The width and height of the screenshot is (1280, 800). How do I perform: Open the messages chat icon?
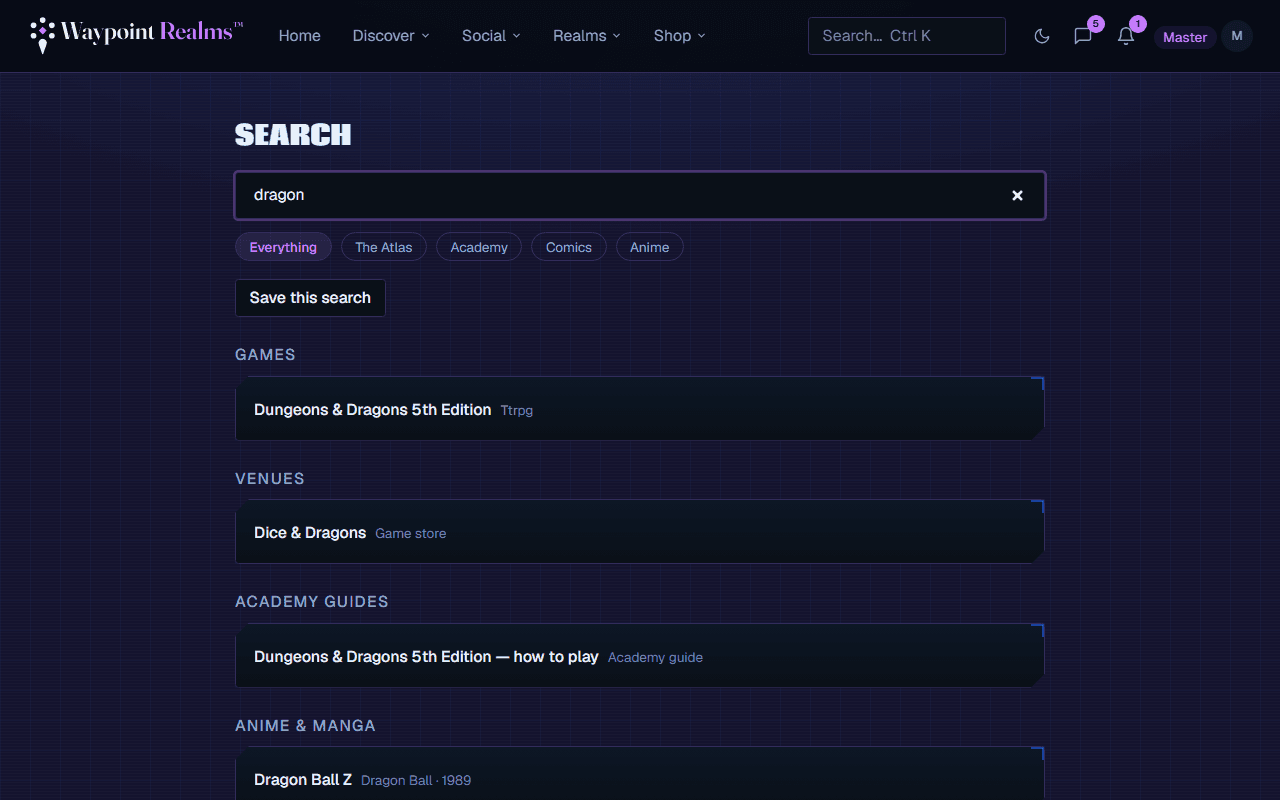(x=1083, y=36)
